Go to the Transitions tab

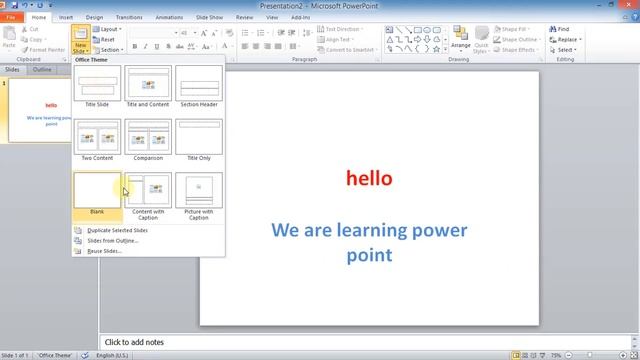[x=129, y=18]
